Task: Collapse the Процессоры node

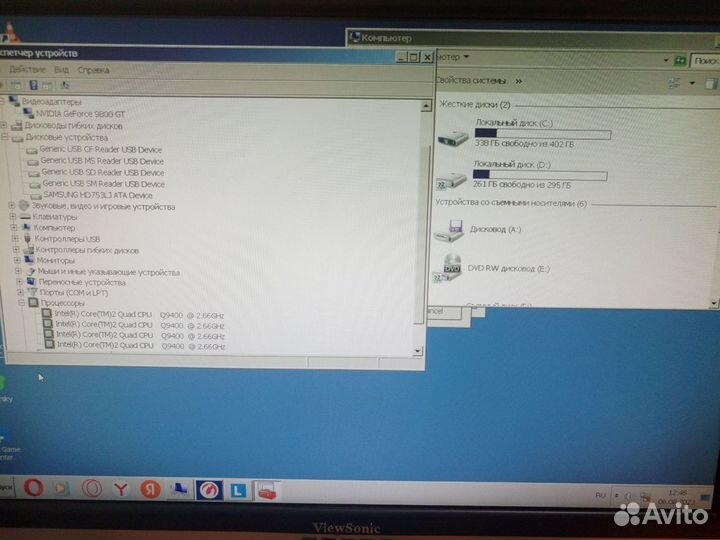Action: (x=22, y=303)
